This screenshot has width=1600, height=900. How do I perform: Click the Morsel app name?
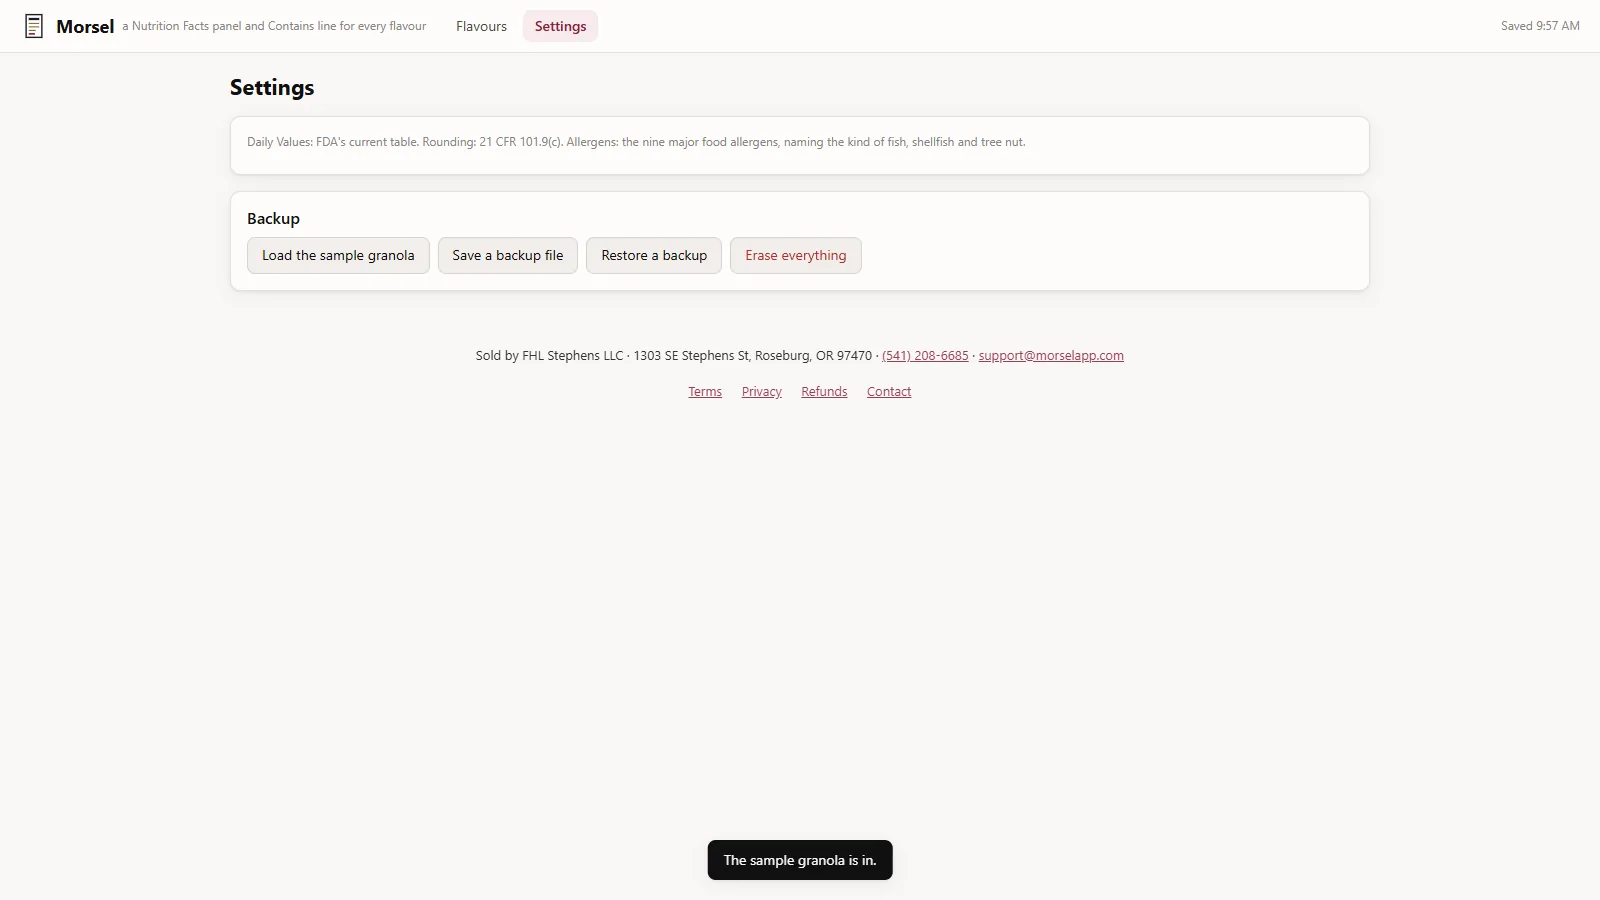coord(85,26)
